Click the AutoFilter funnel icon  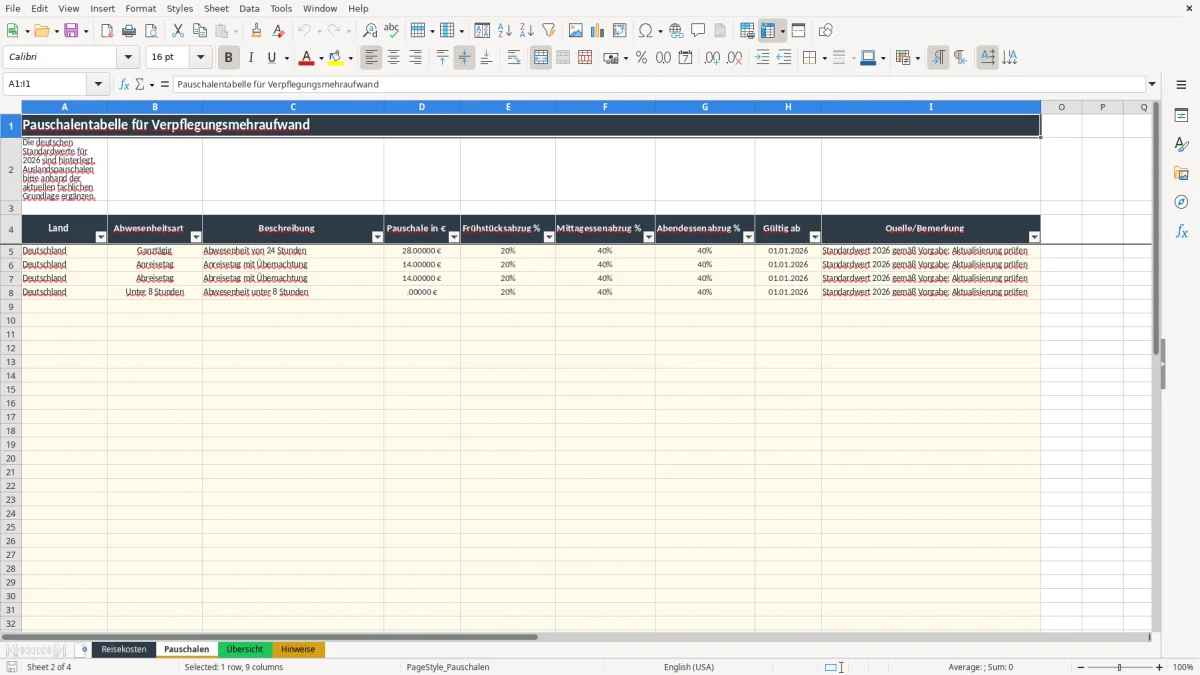coord(549,31)
